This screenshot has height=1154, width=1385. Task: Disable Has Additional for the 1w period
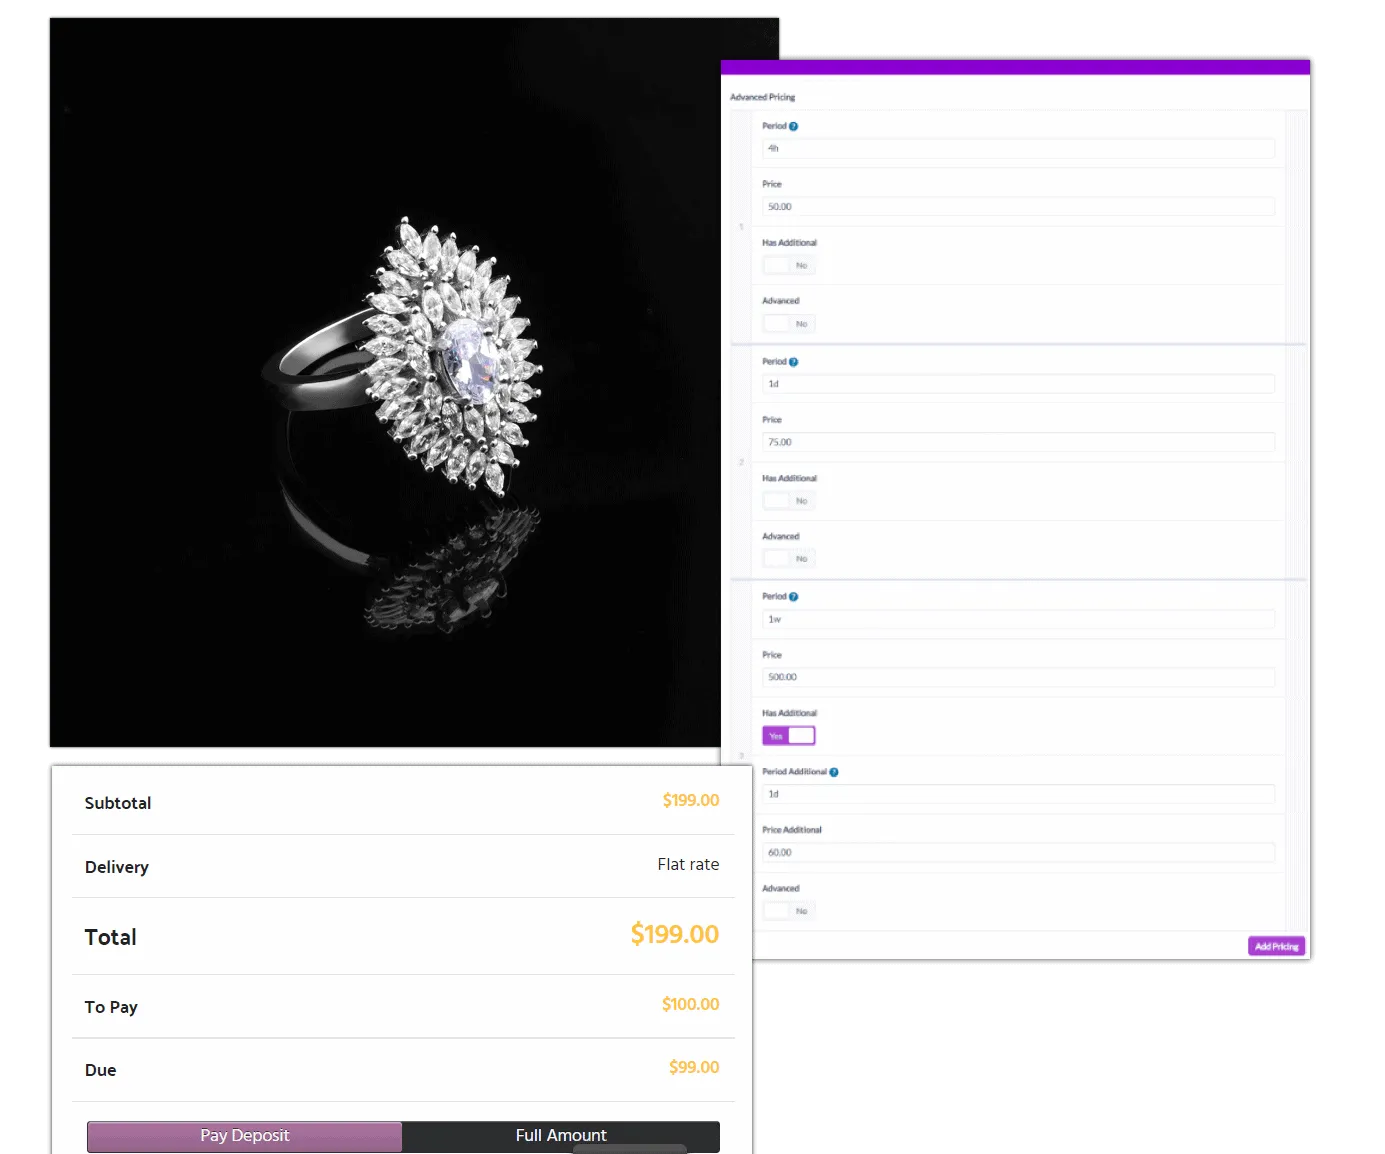click(789, 735)
